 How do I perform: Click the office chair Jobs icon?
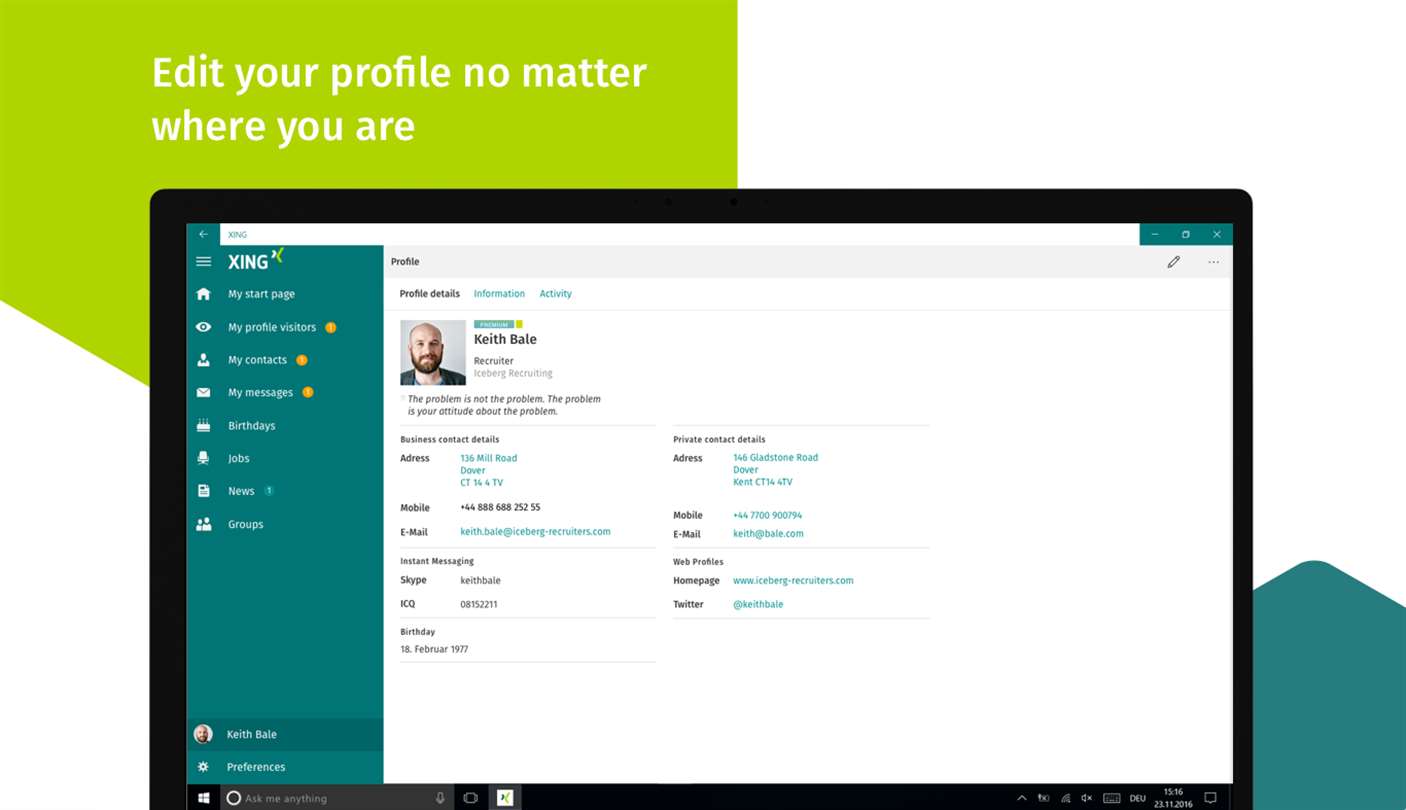204,458
